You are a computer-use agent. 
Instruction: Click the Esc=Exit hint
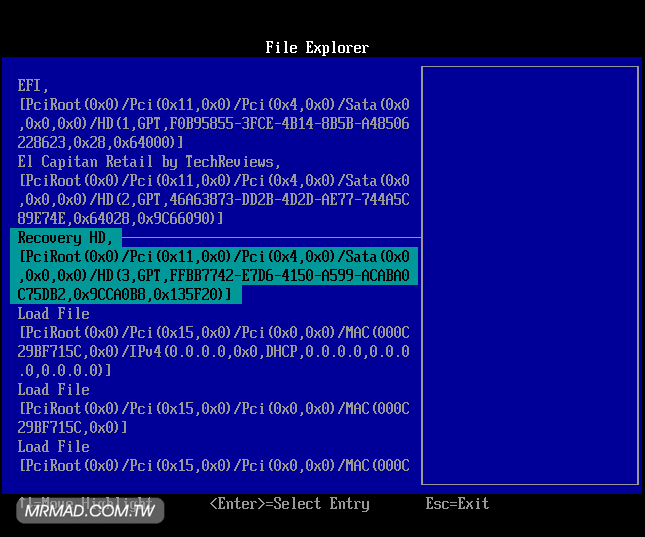457,504
